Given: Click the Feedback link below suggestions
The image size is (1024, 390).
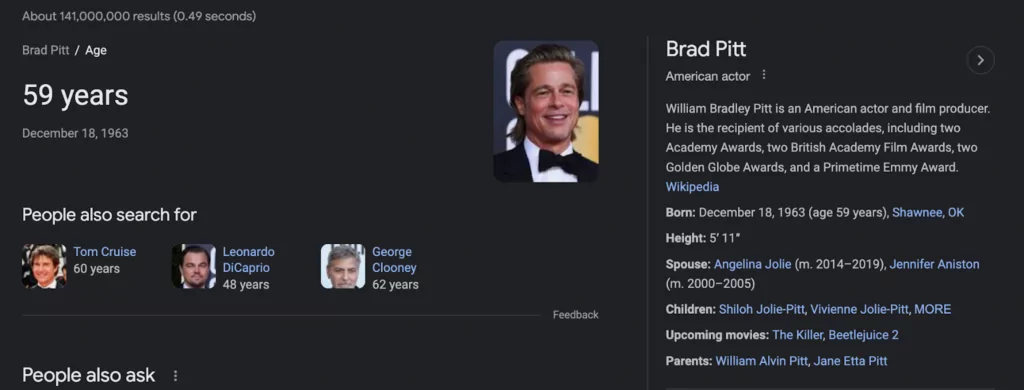Looking at the screenshot, I should point(575,315).
